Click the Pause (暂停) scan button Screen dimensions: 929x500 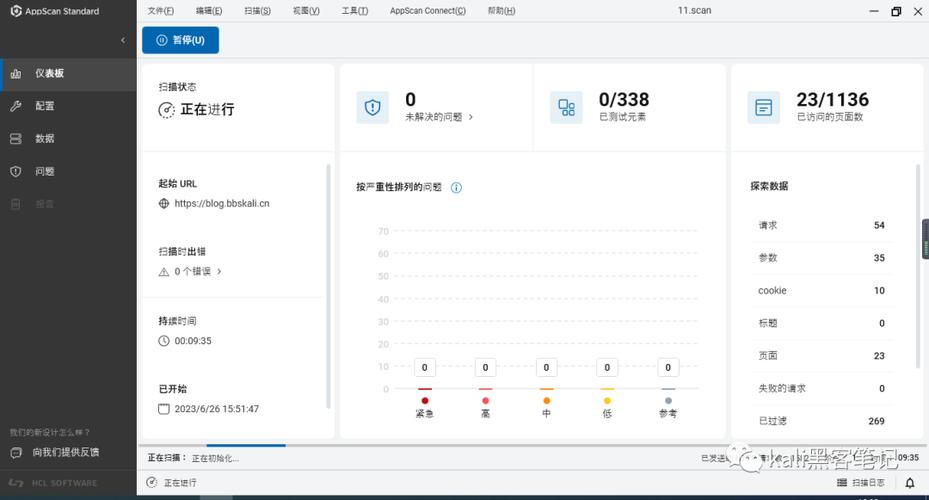click(x=180, y=40)
